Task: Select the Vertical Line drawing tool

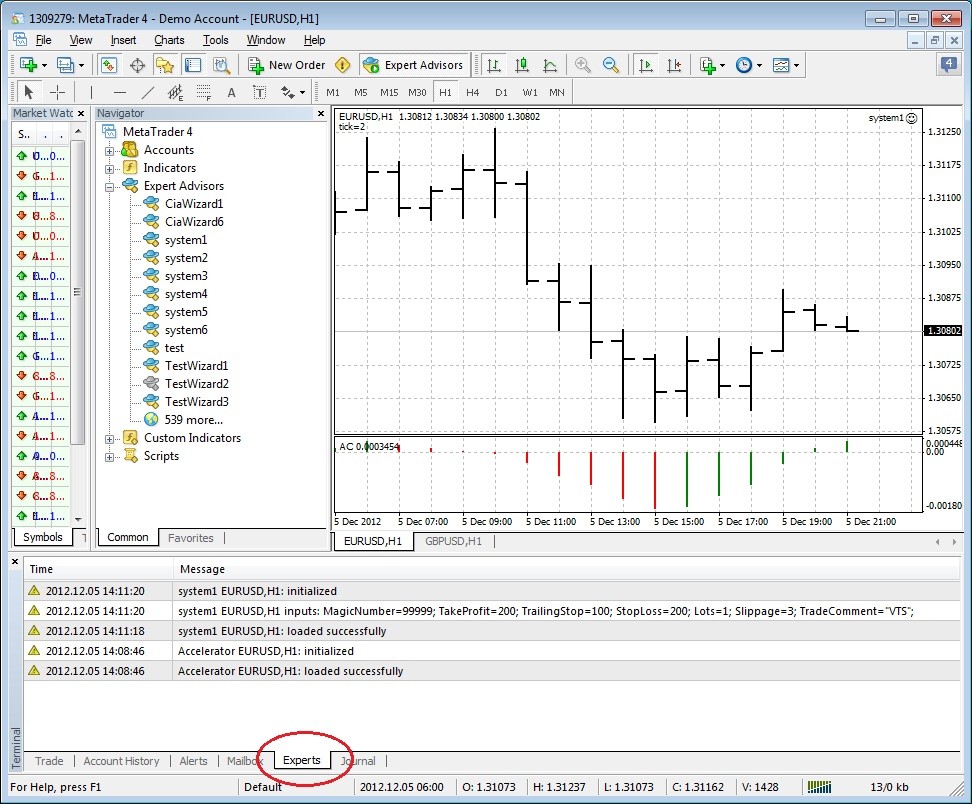Action: 91,92
